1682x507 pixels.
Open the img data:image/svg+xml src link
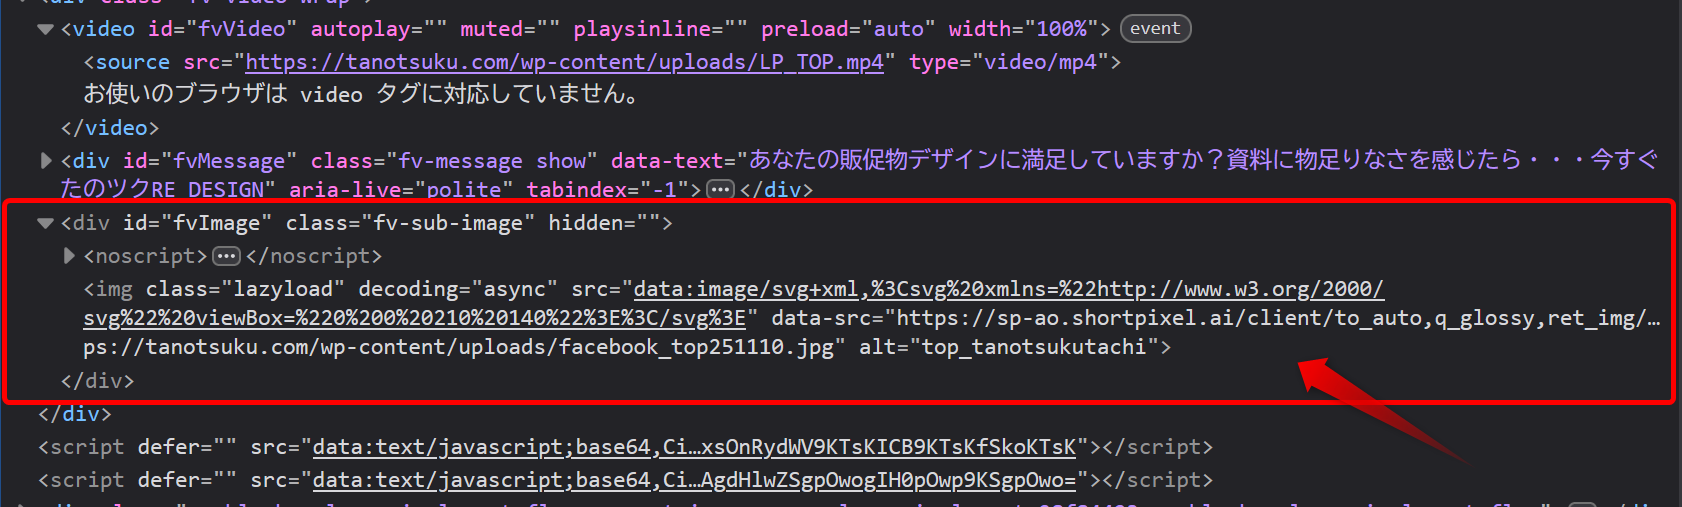click(1008, 289)
